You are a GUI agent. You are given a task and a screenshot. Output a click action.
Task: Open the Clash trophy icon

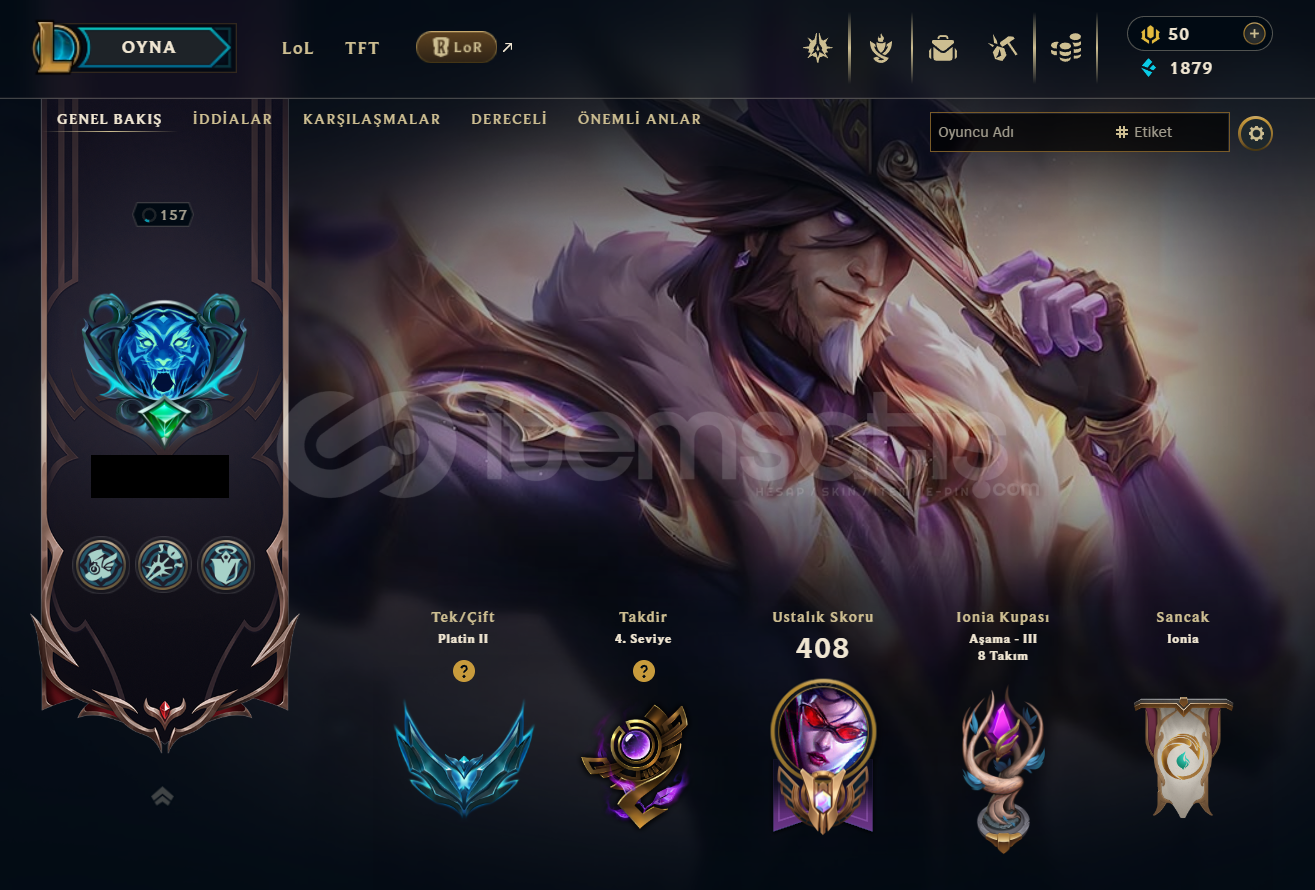tap(881, 48)
